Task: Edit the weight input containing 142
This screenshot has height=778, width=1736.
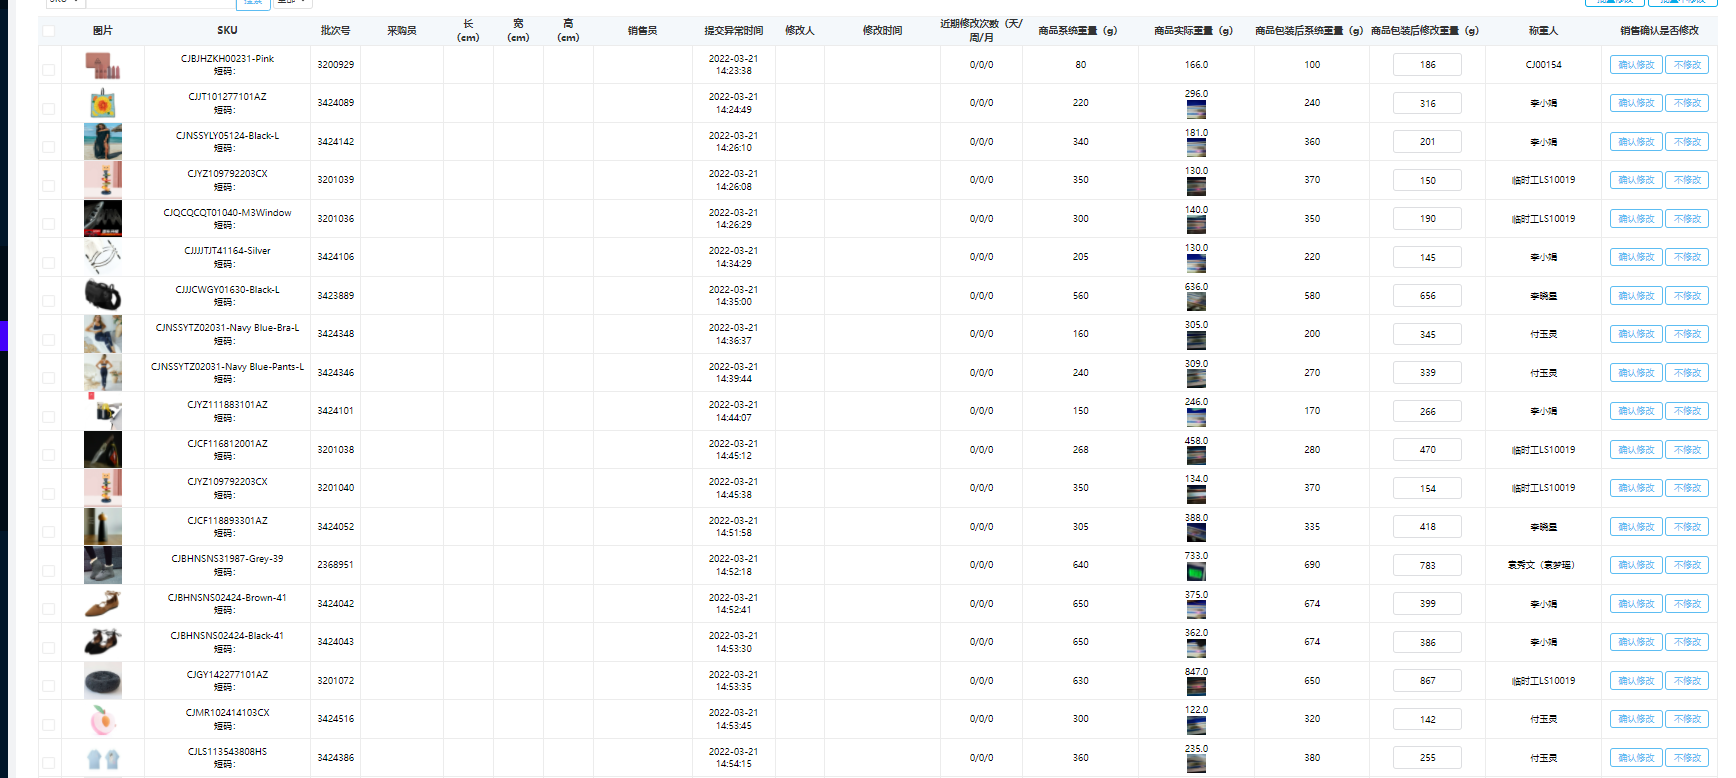Action: [x=1427, y=719]
